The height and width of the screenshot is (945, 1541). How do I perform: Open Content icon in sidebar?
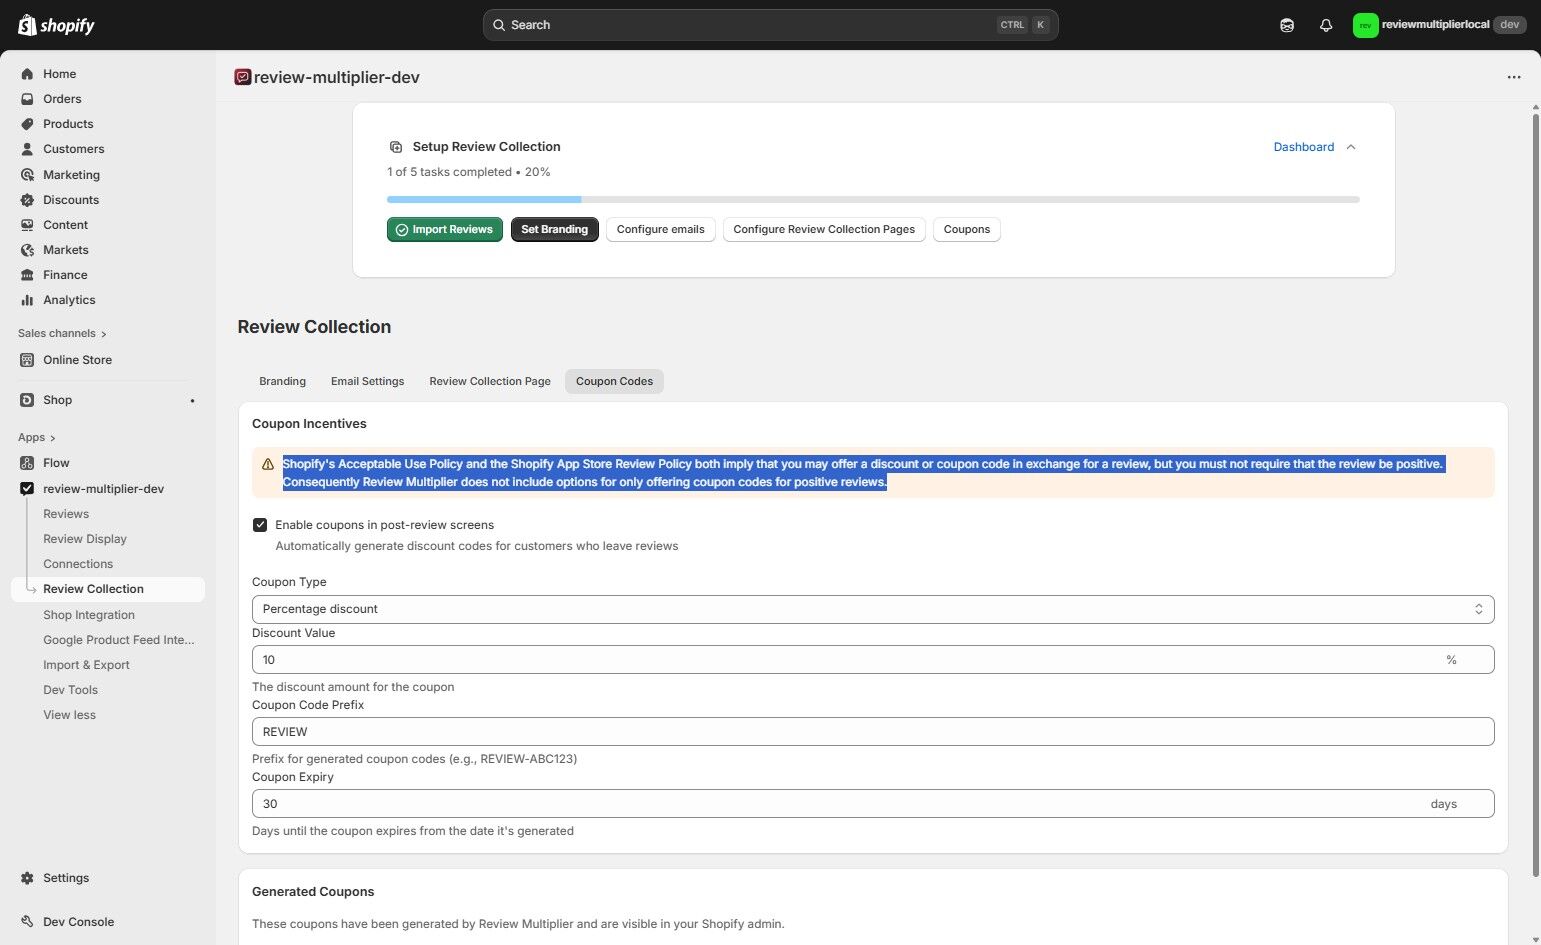27,225
